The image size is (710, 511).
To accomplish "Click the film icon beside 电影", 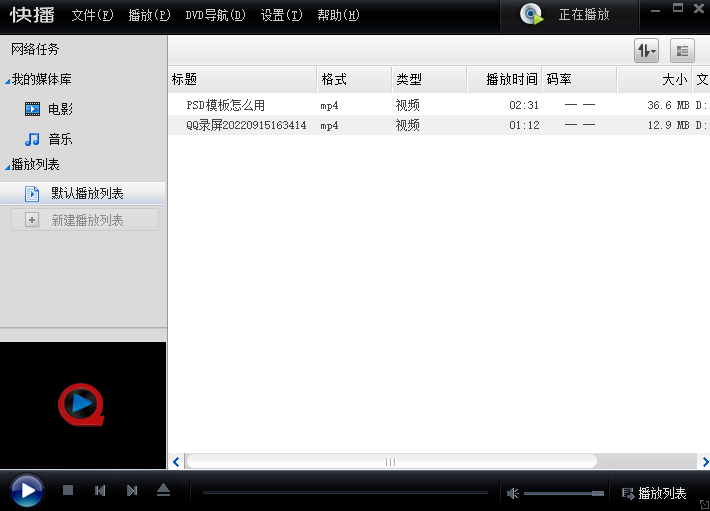I will point(32,109).
